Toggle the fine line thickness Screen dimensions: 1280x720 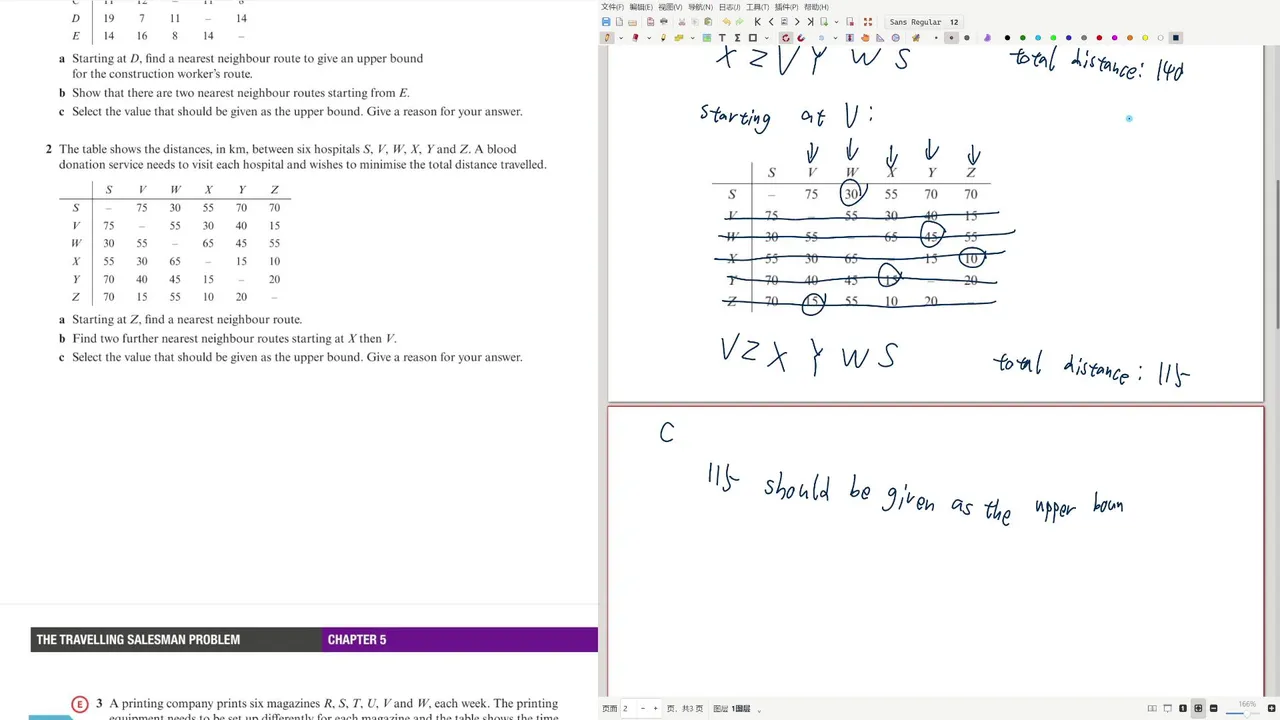coord(936,38)
